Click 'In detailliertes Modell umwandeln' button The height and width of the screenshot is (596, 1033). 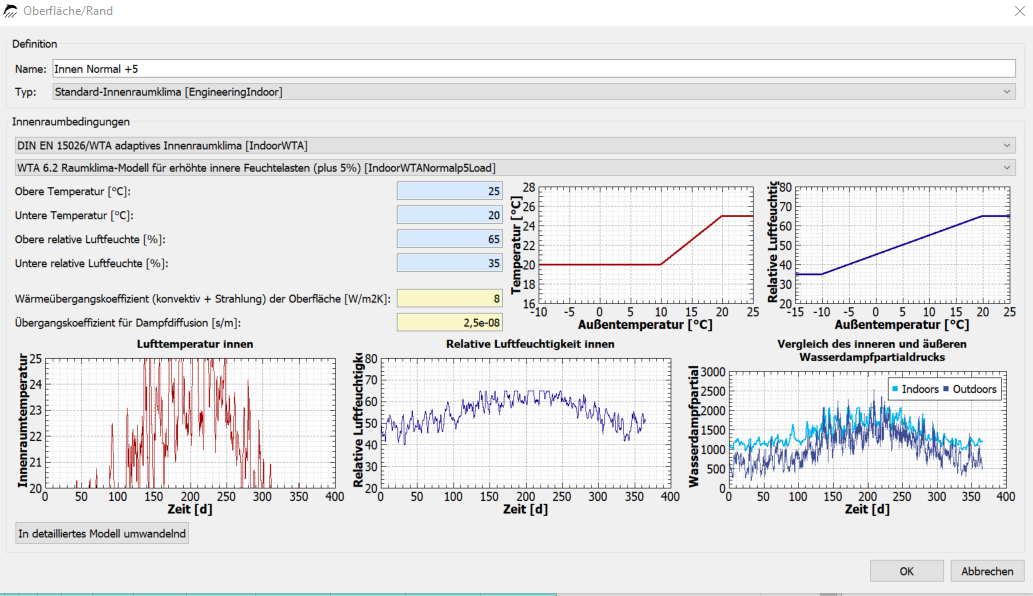(102, 533)
